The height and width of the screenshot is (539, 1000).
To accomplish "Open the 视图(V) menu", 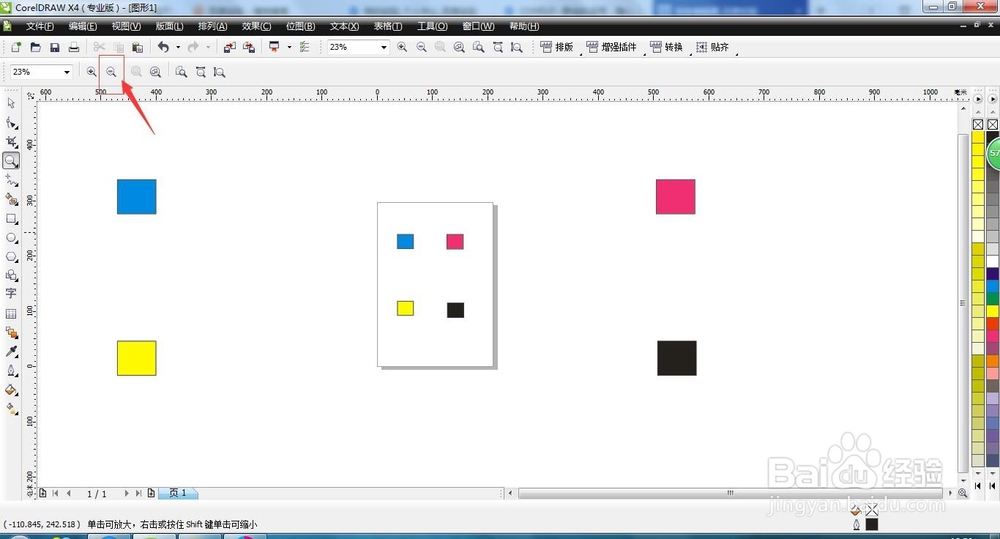I will (x=126, y=26).
